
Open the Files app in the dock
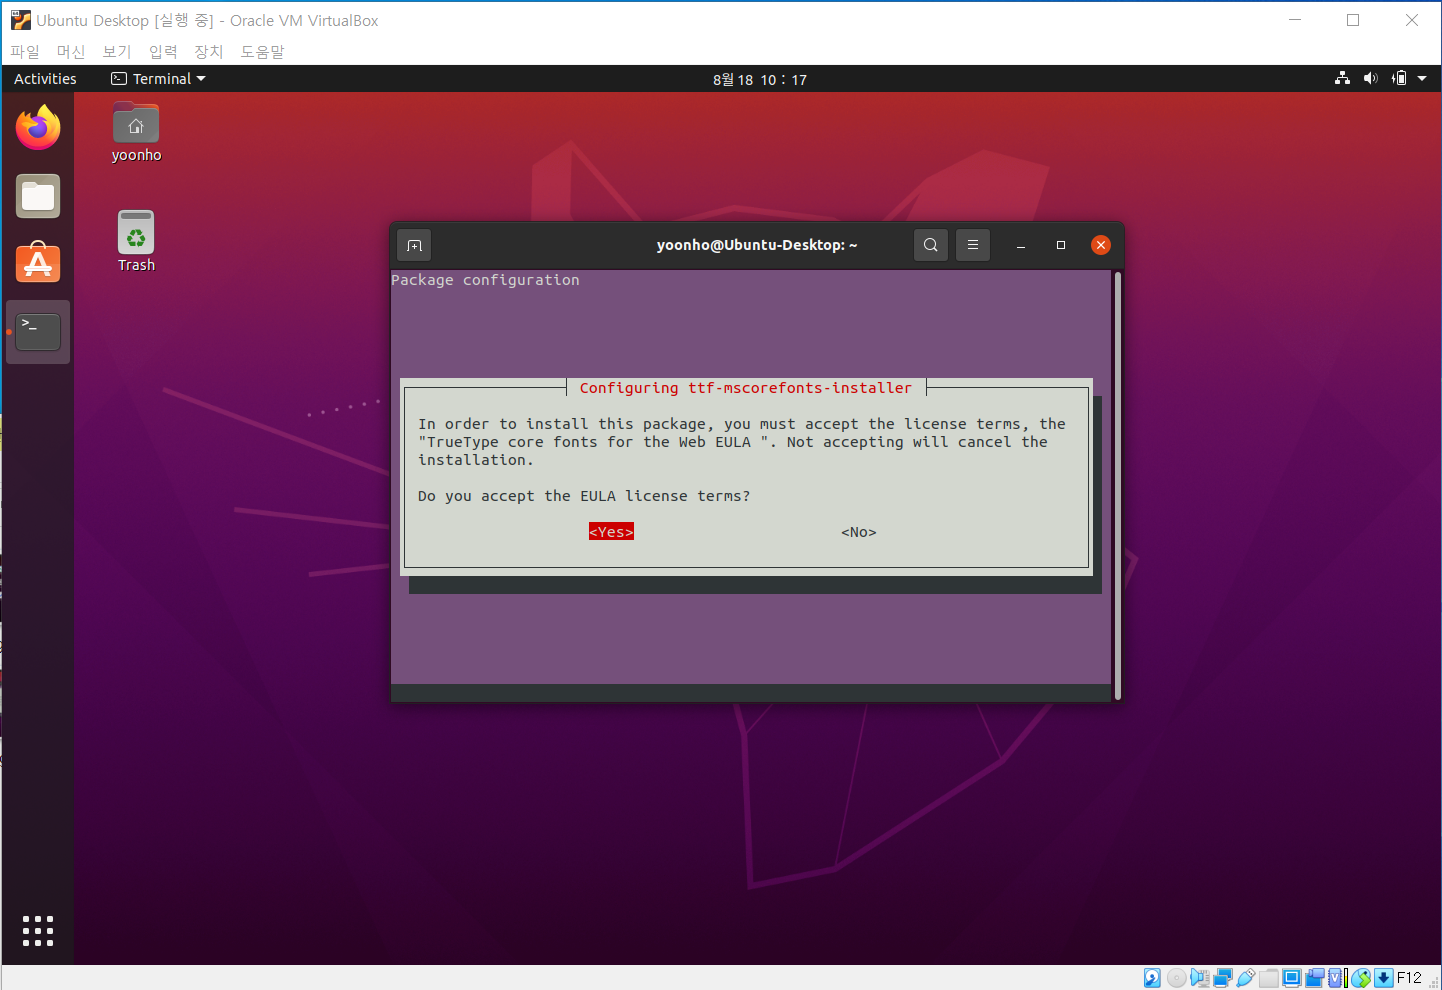(38, 196)
